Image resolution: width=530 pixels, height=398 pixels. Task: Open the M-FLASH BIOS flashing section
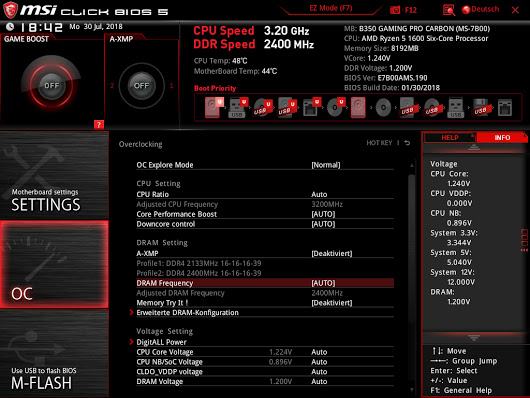tap(54, 354)
